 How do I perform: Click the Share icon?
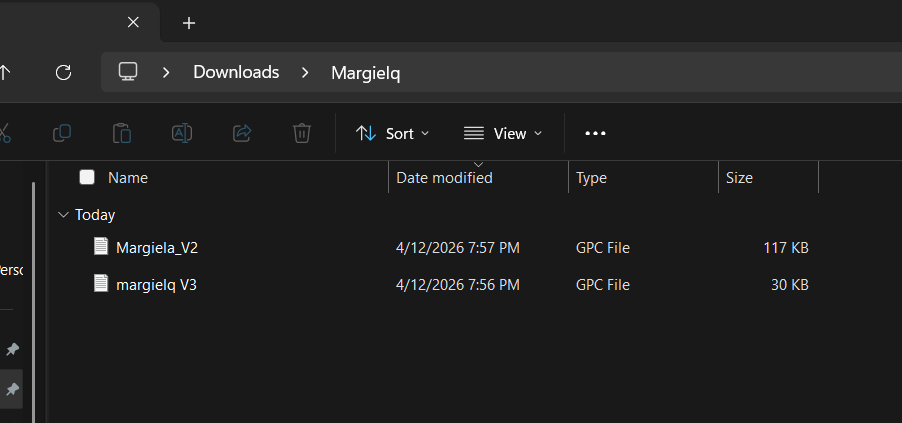point(242,133)
